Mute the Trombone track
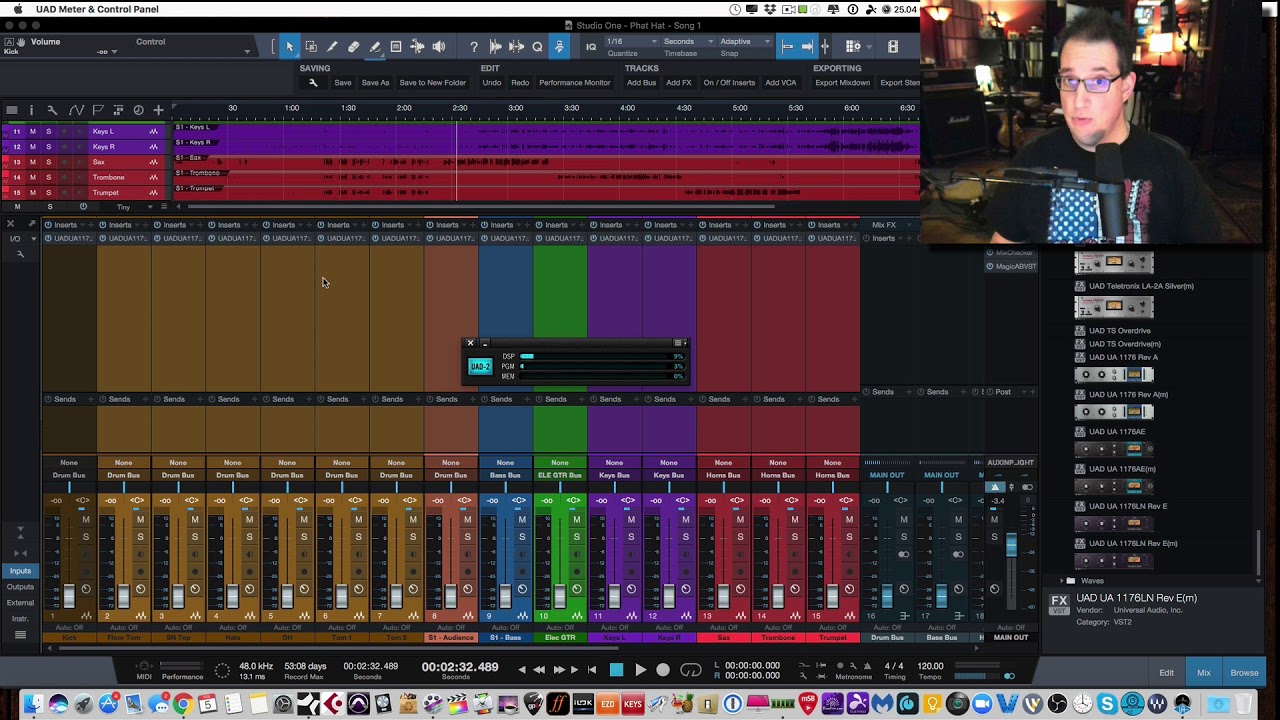 coord(32,177)
